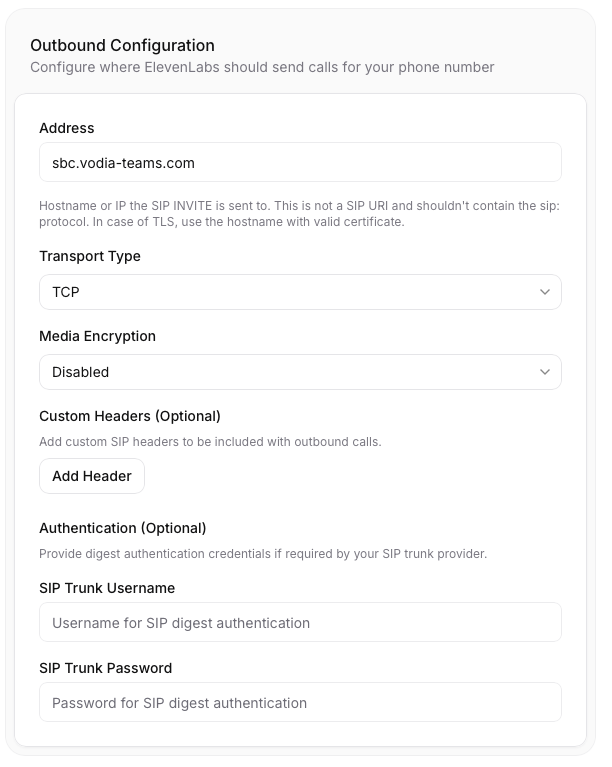Click the chevron arrow in the Disabled selector
The width and height of the screenshot is (612, 767).
coord(544,372)
